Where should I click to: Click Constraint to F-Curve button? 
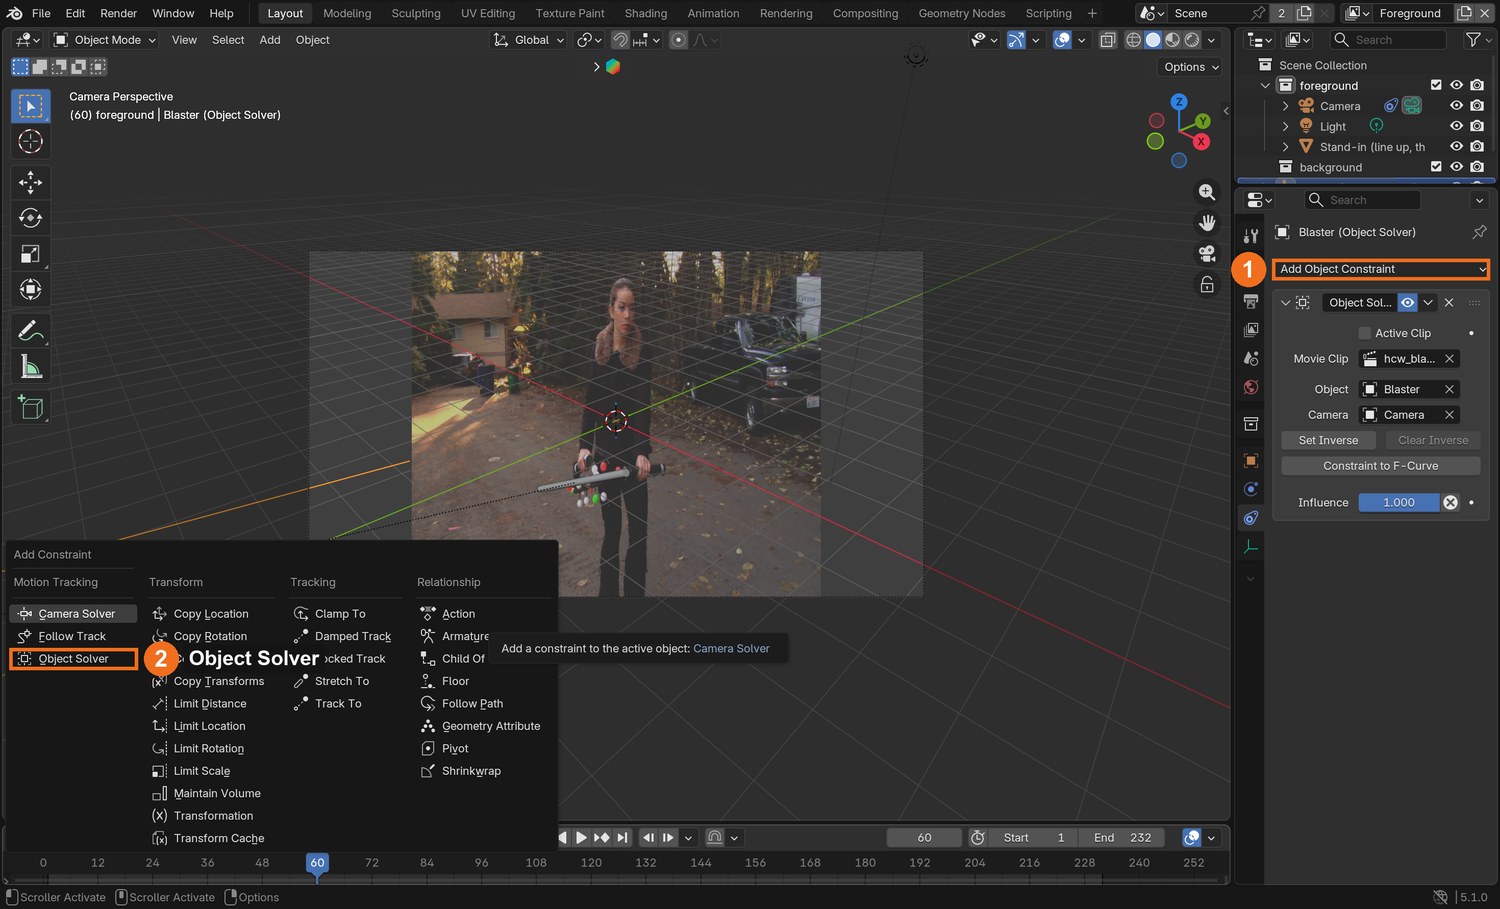pos(1380,466)
